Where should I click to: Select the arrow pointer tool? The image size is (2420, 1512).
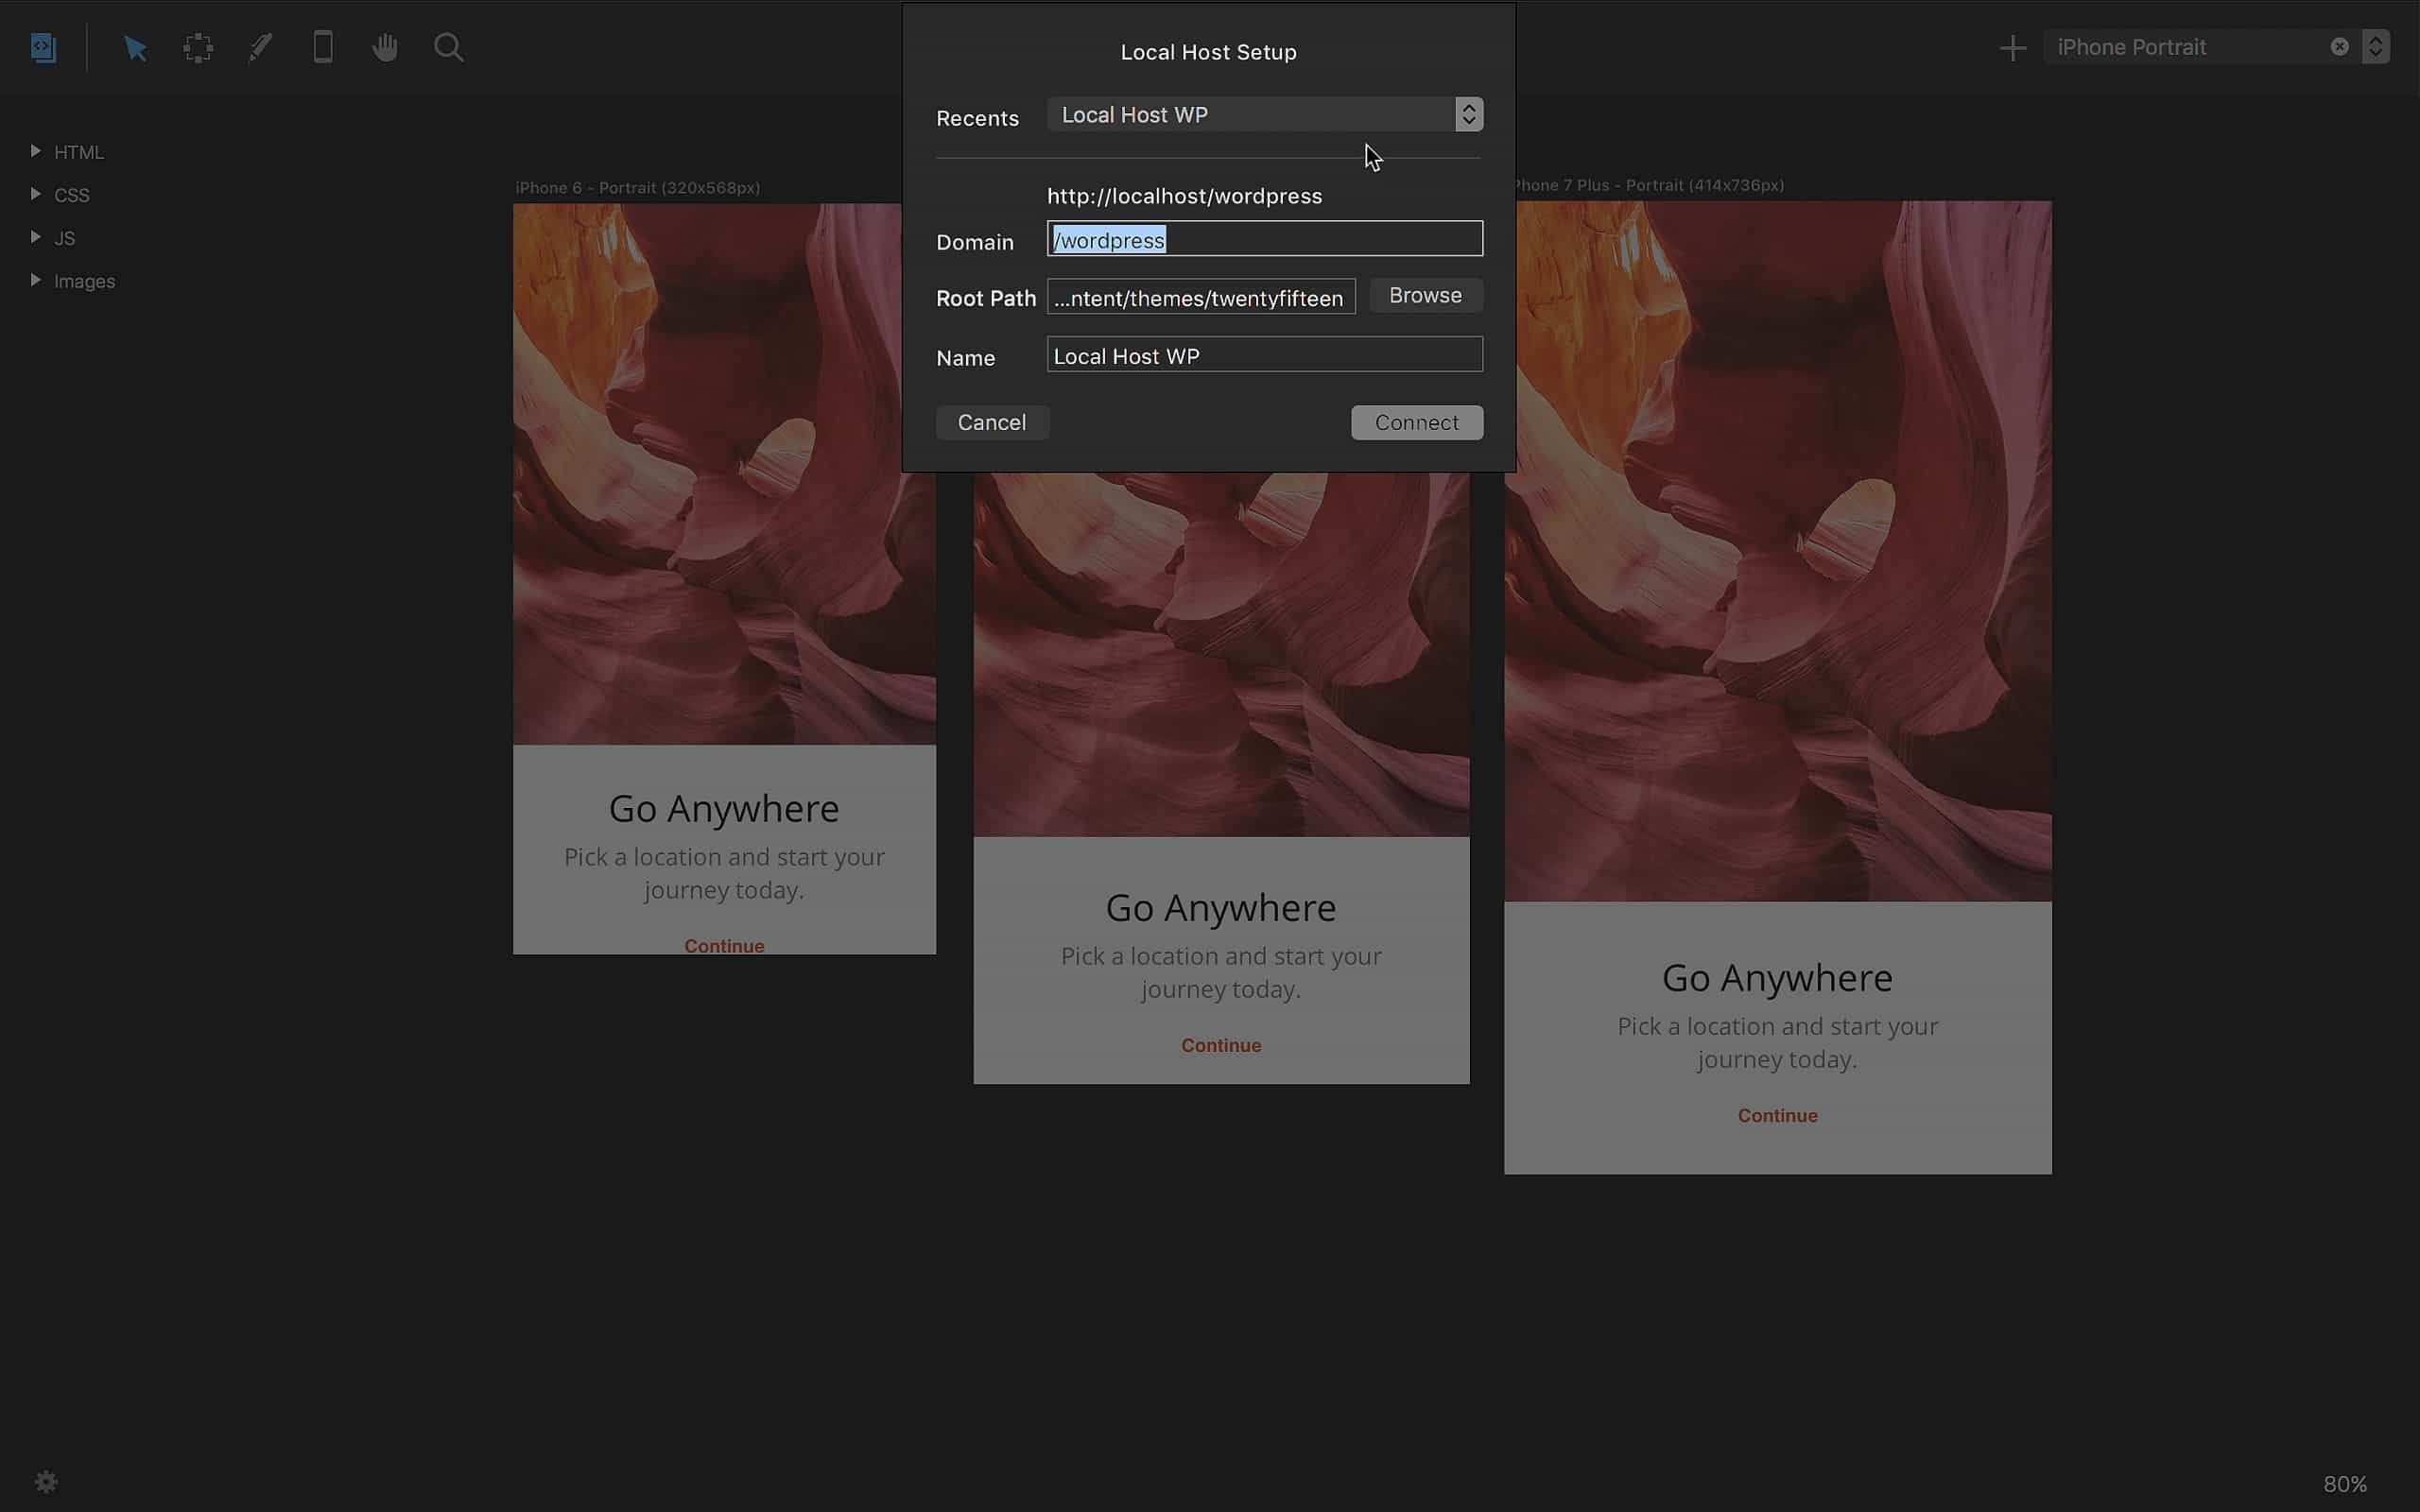(135, 47)
